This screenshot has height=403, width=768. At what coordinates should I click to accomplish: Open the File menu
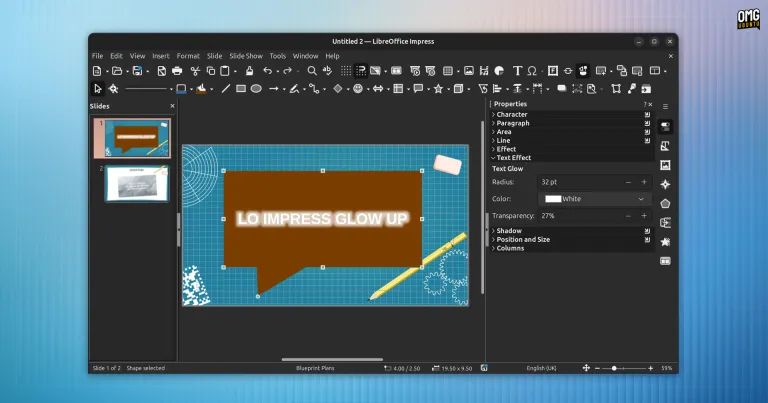click(x=97, y=56)
